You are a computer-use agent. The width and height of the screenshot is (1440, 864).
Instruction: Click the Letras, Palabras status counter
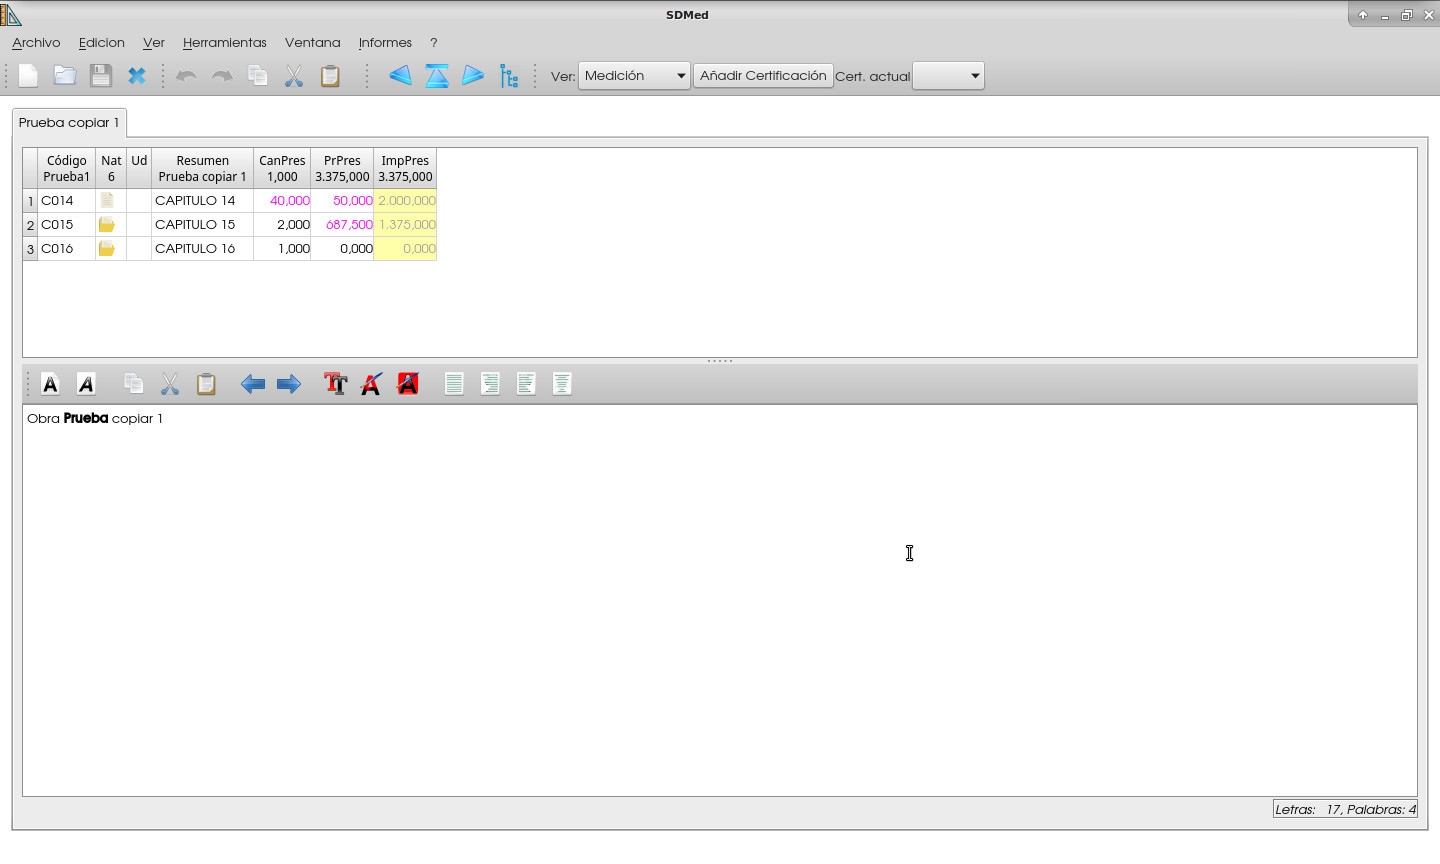(x=1345, y=810)
